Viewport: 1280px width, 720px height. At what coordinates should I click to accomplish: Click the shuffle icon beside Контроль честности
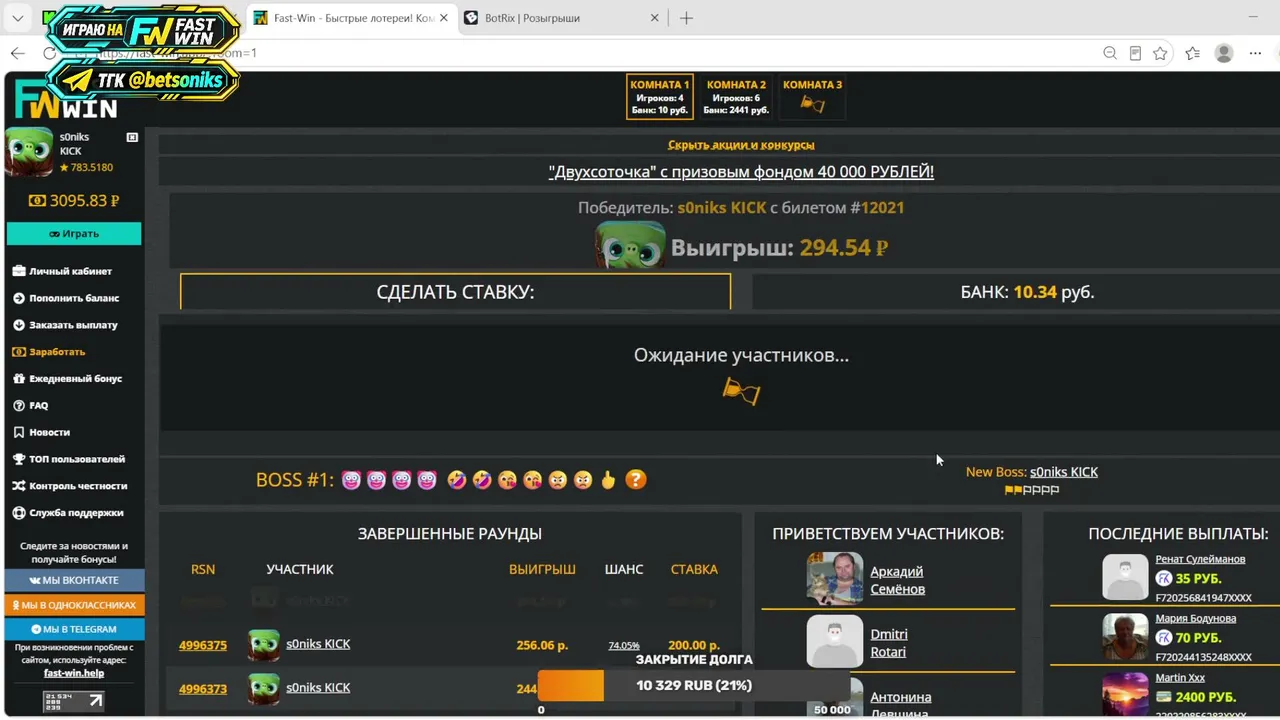coord(19,486)
